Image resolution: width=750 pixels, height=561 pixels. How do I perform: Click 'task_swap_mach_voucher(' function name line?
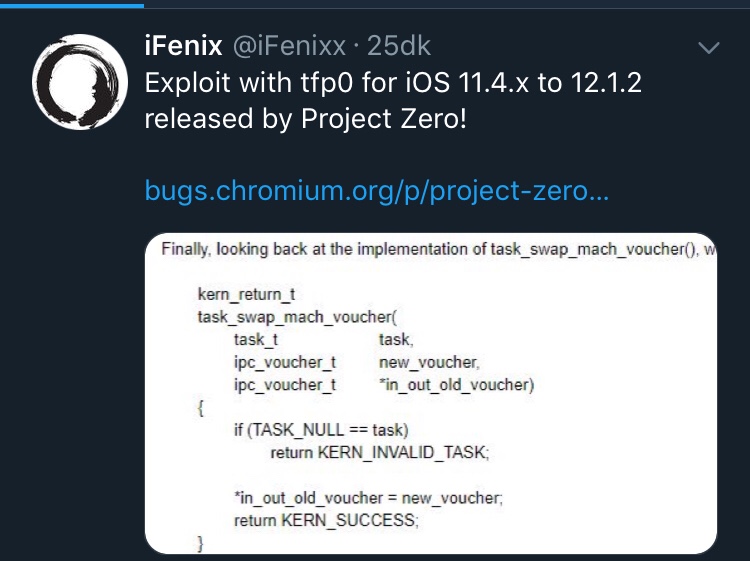(x=298, y=318)
